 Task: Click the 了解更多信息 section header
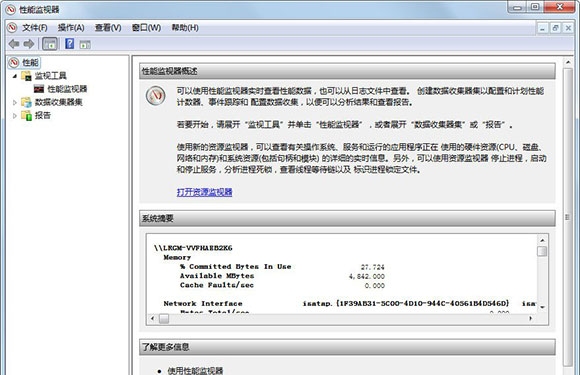click(x=347, y=347)
